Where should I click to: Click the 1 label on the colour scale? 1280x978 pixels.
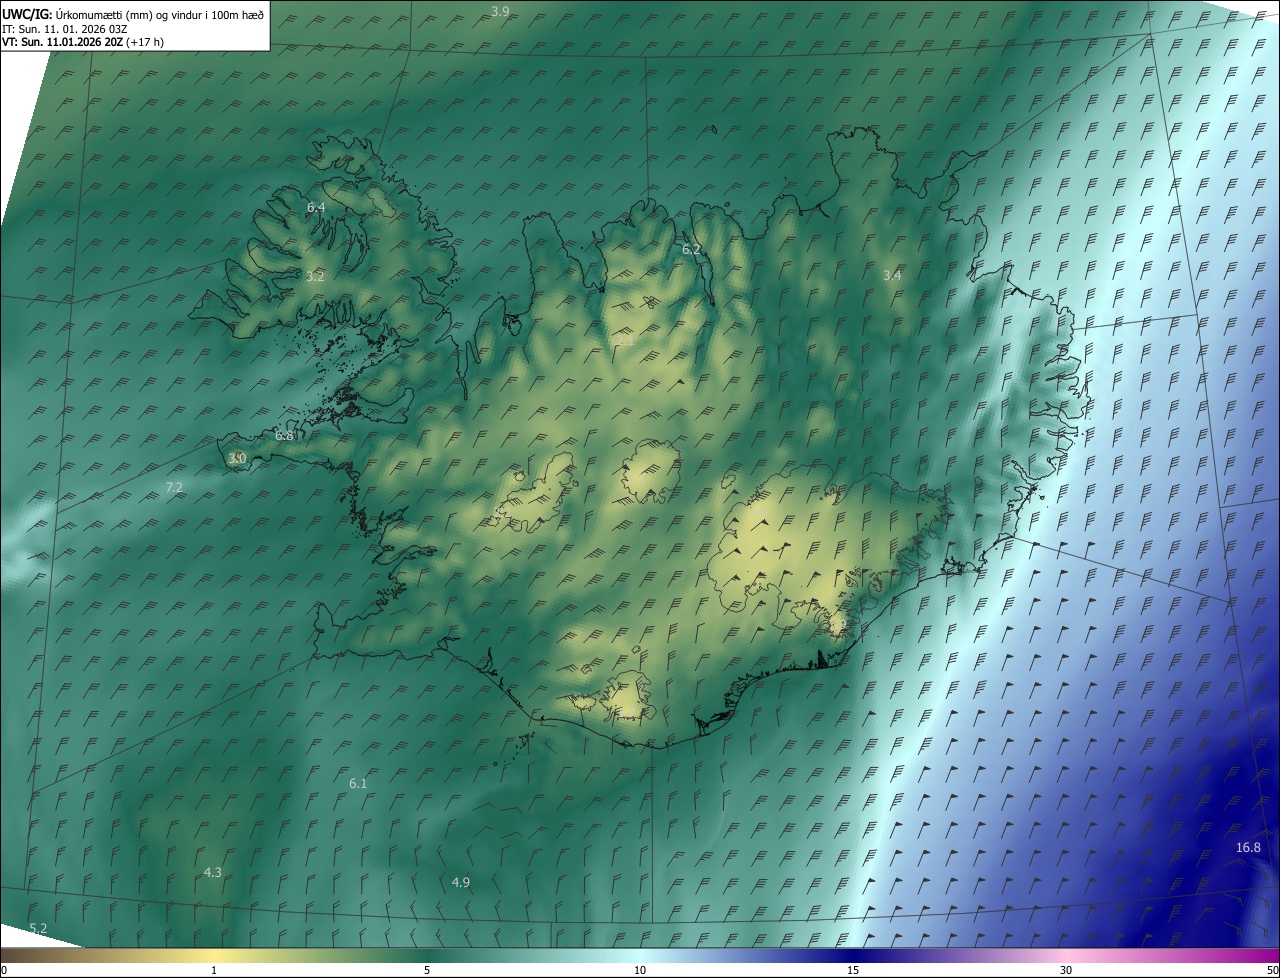(214, 971)
